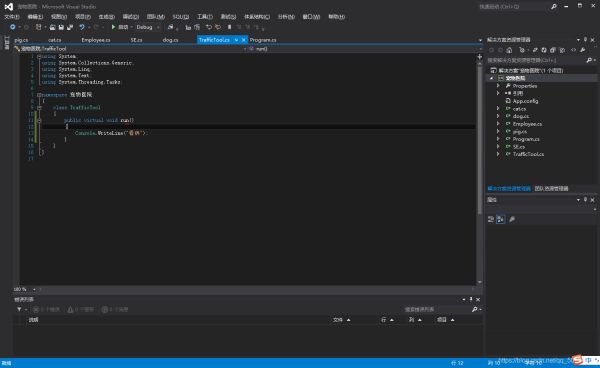Toggle the warnings filter in Error List
Screen dimensions: 600x368
pyautogui.click(x=80, y=309)
